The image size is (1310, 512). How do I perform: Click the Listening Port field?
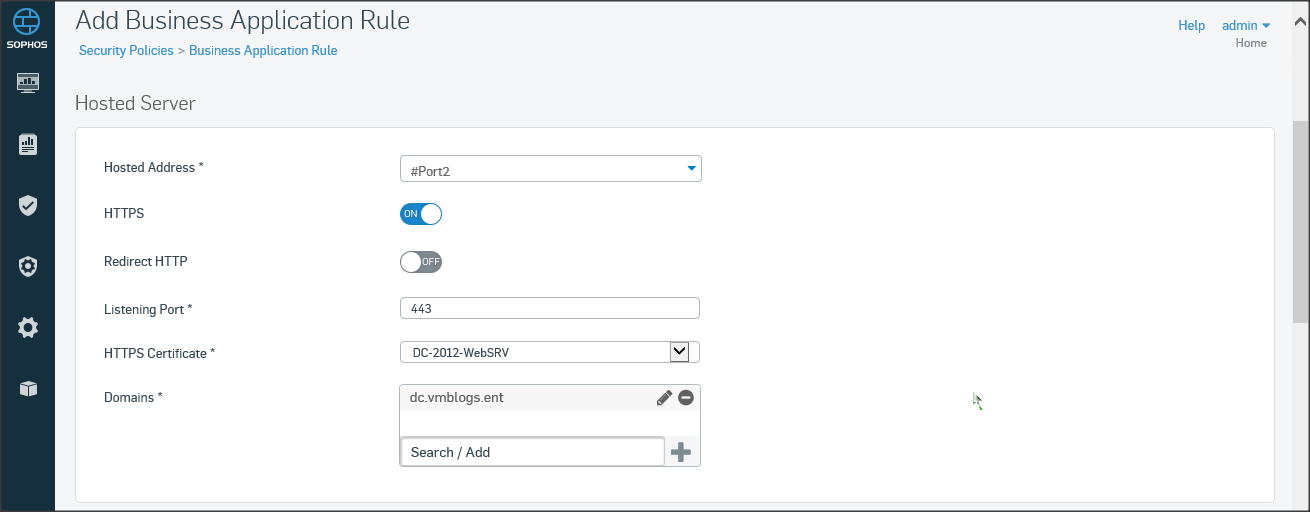549,308
